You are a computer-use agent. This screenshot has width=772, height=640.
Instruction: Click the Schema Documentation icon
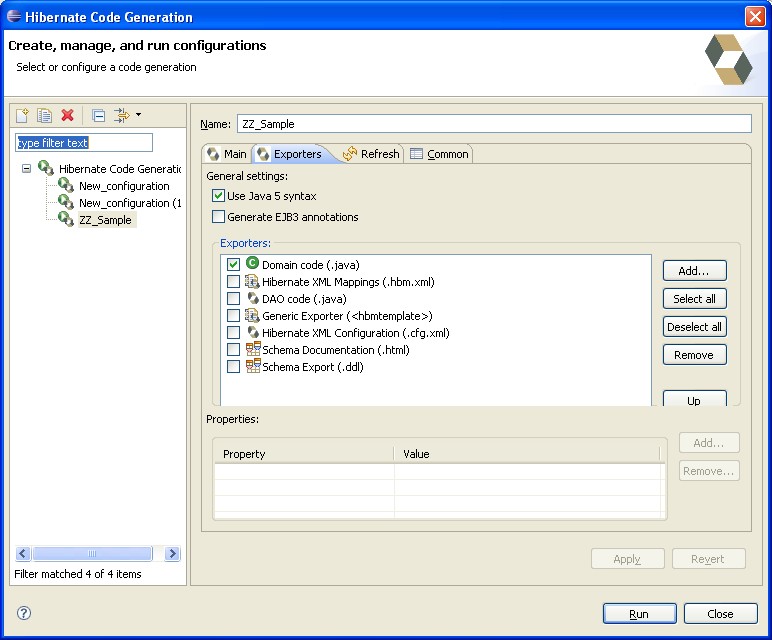tap(253, 349)
